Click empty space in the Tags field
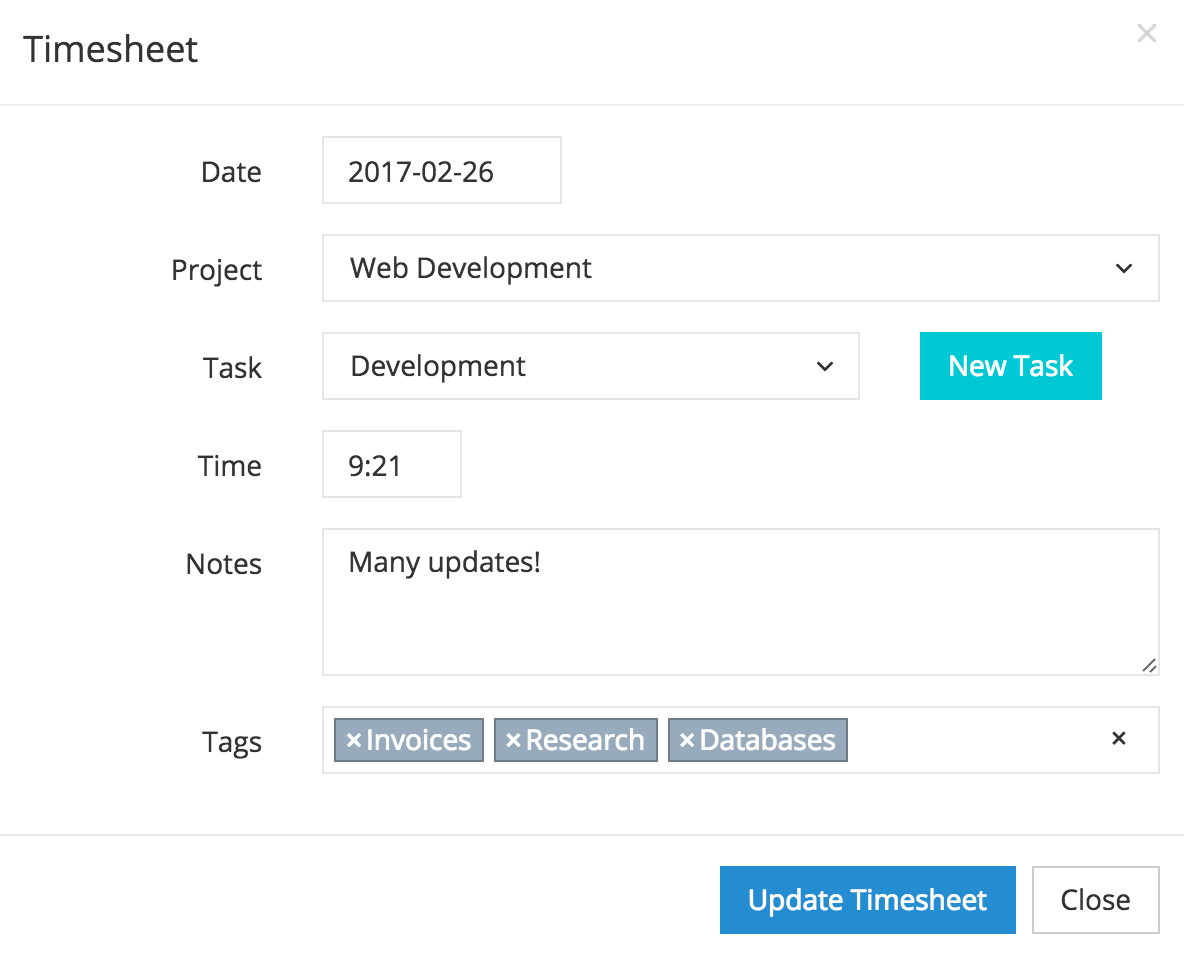 click(970, 741)
